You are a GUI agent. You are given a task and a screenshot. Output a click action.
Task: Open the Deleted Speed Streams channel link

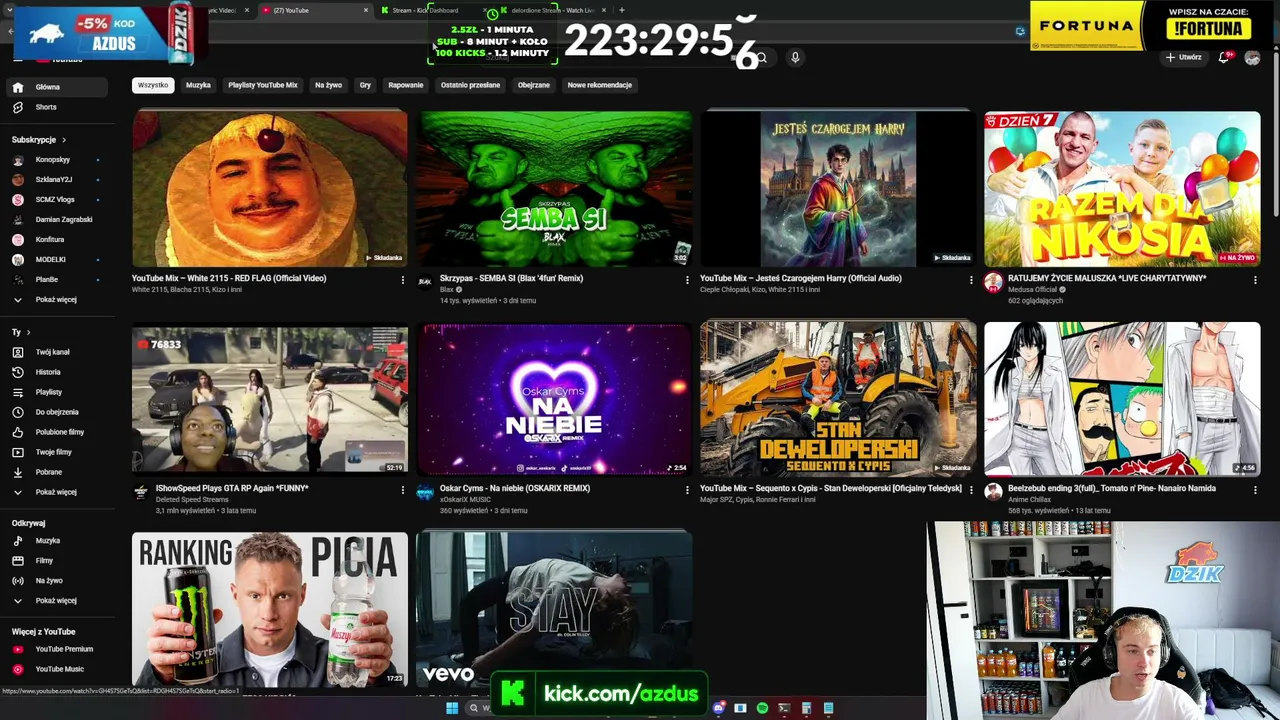(192, 500)
